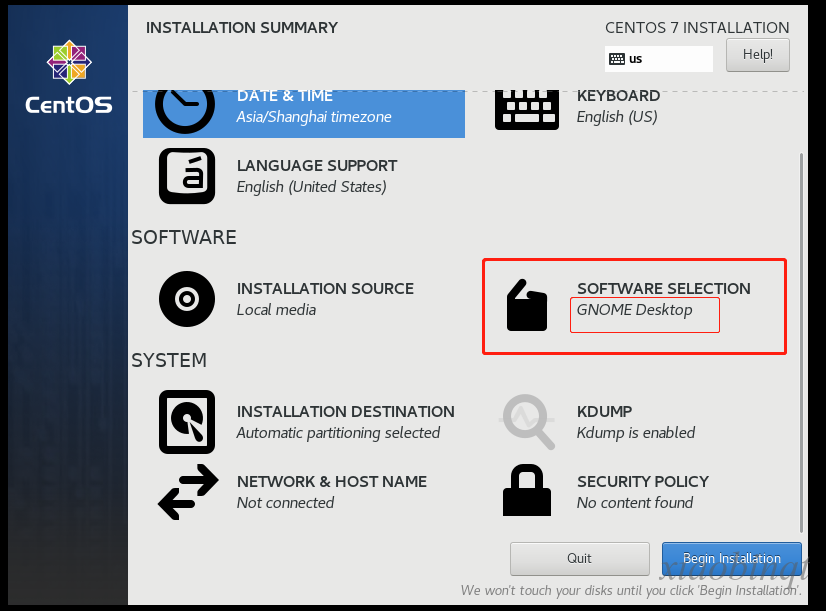The height and width of the screenshot is (611, 826).
Task: Open Date & Time clock icon
Action: coord(184,111)
